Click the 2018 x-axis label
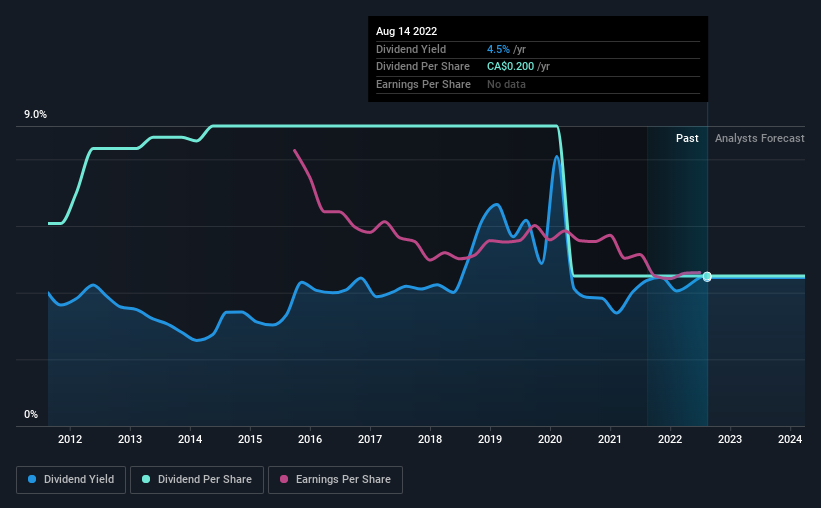This screenshot has height=508, width=821. pyautogui.click(x=430, y=439)
